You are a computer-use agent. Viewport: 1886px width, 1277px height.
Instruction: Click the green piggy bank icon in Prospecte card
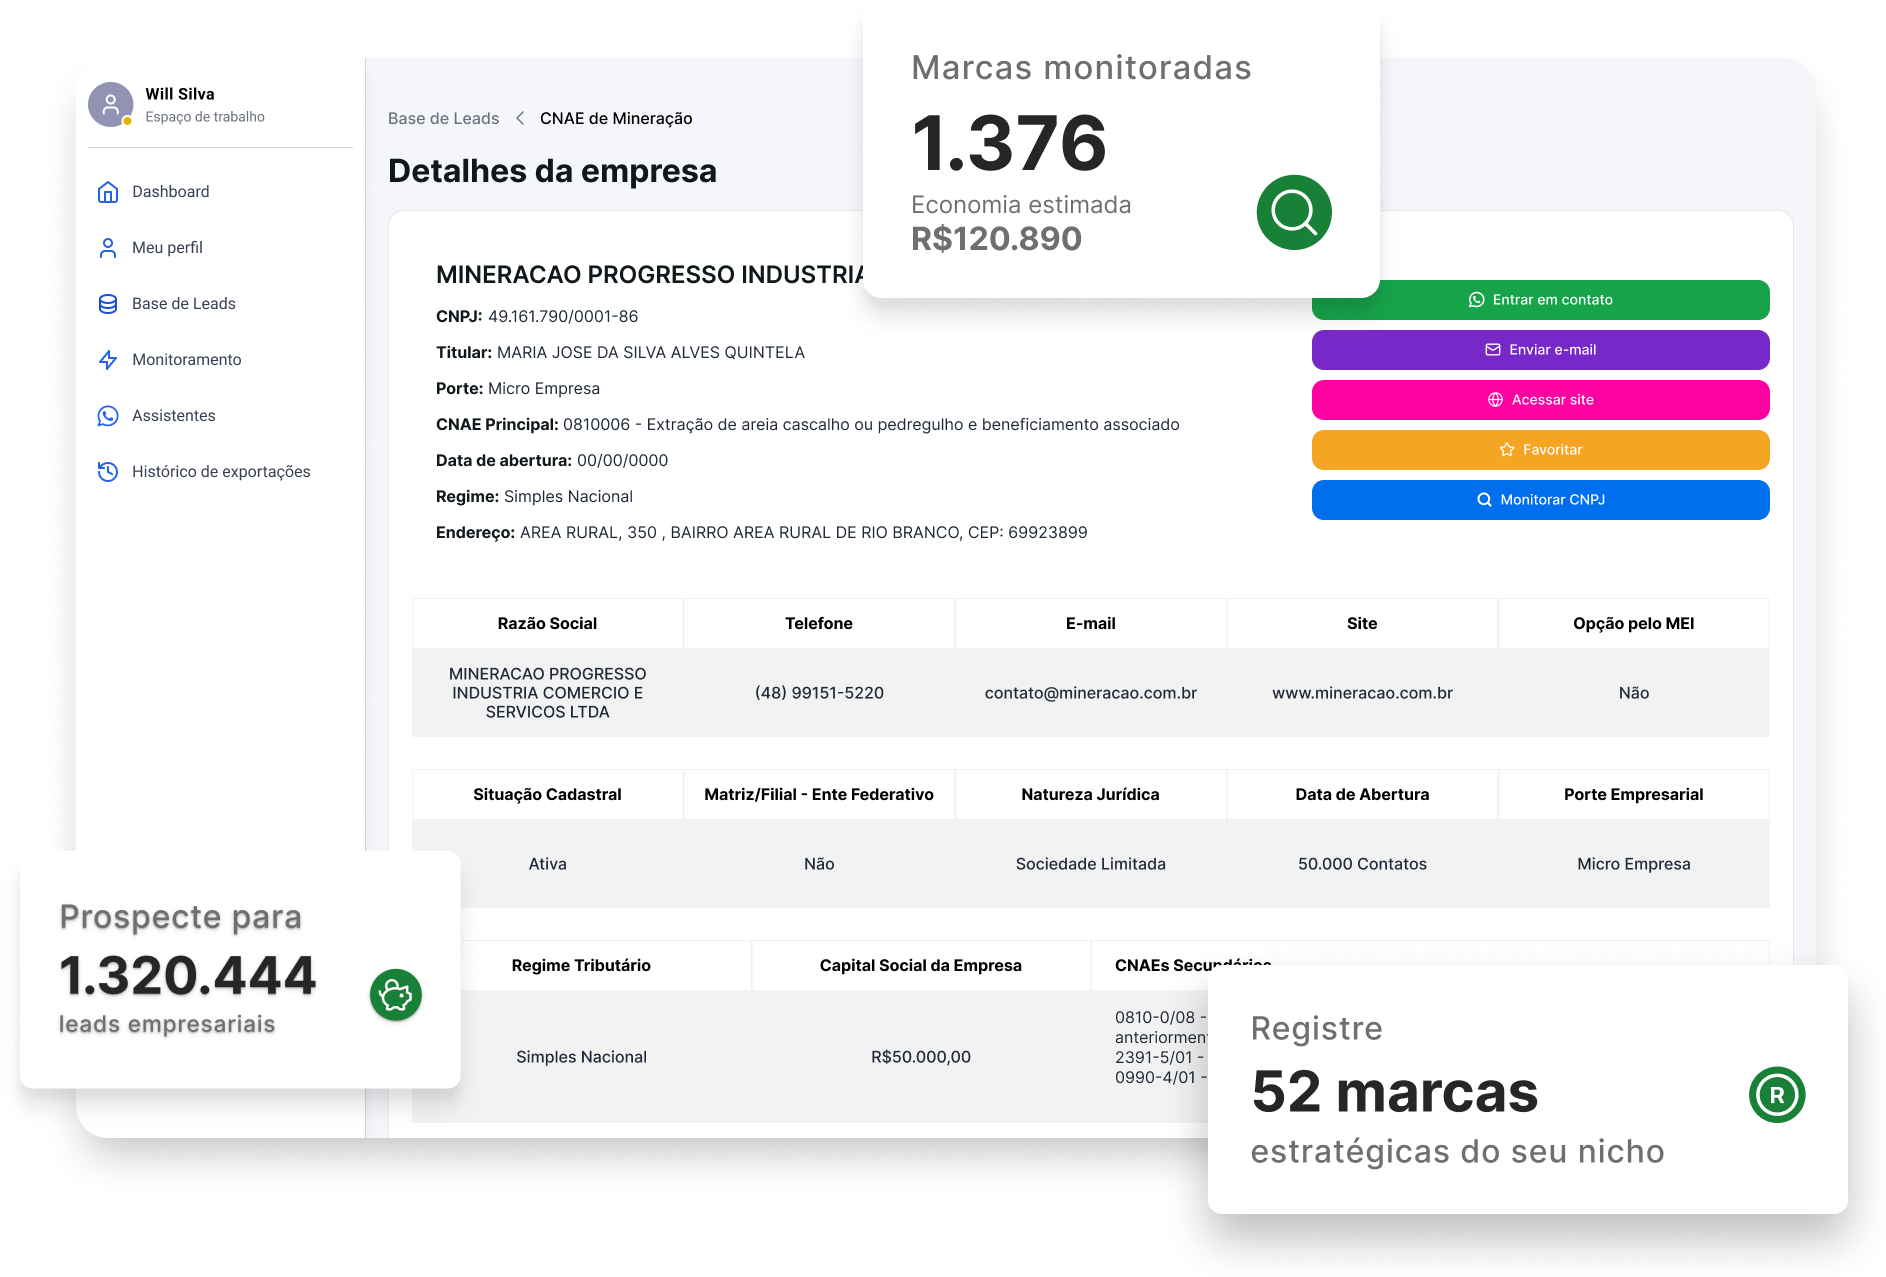pos(396,995)
